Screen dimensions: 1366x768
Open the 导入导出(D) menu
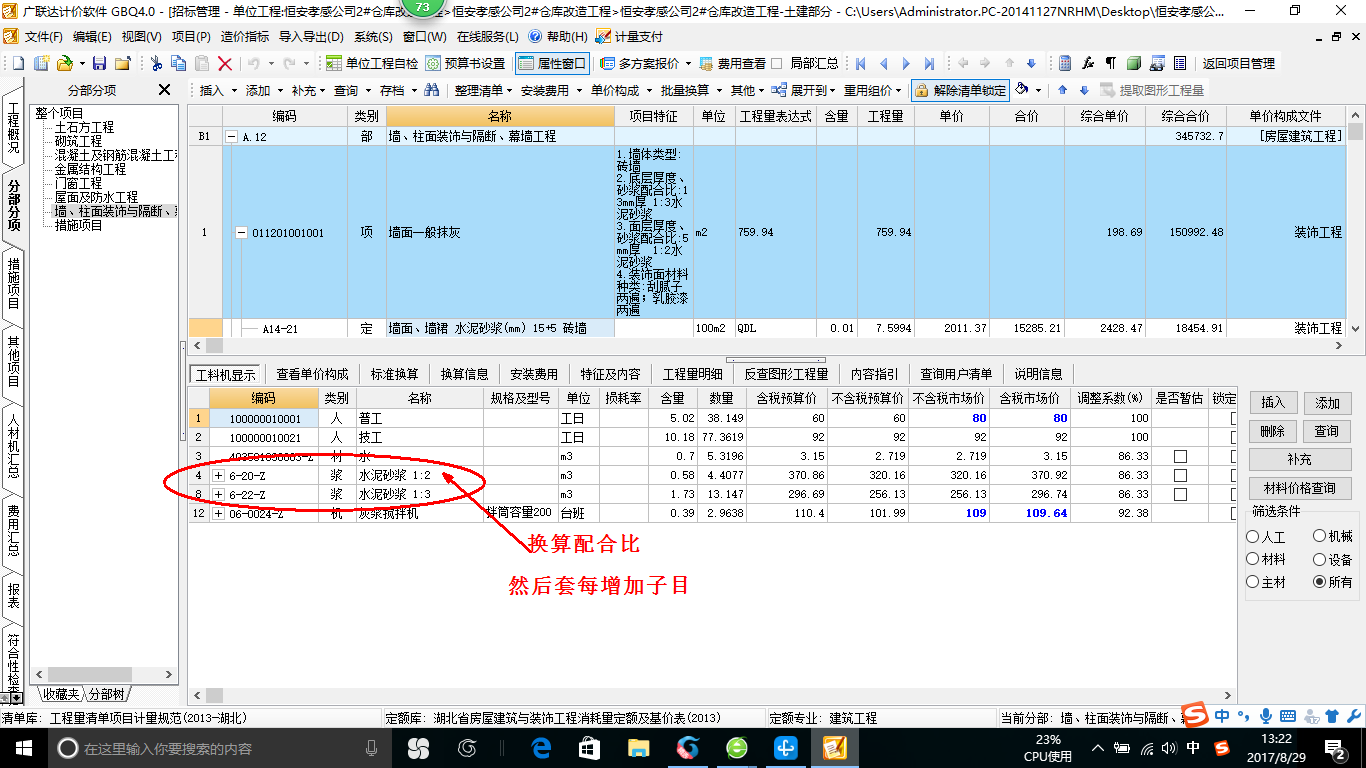pyautogui.click(x=310, y=36)
